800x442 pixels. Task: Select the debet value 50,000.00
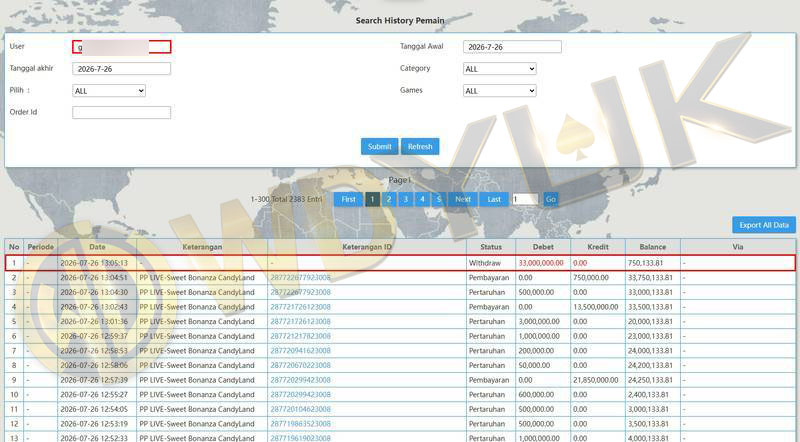(534, 365)
